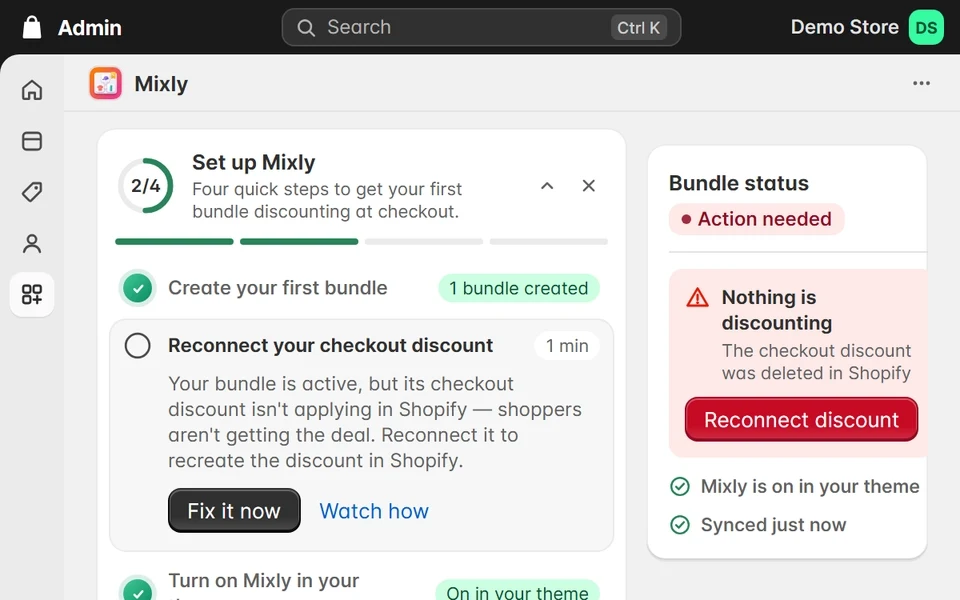Open the Home icon in sidebar
This screenshot has height=600, width=960.
point(32,90)
